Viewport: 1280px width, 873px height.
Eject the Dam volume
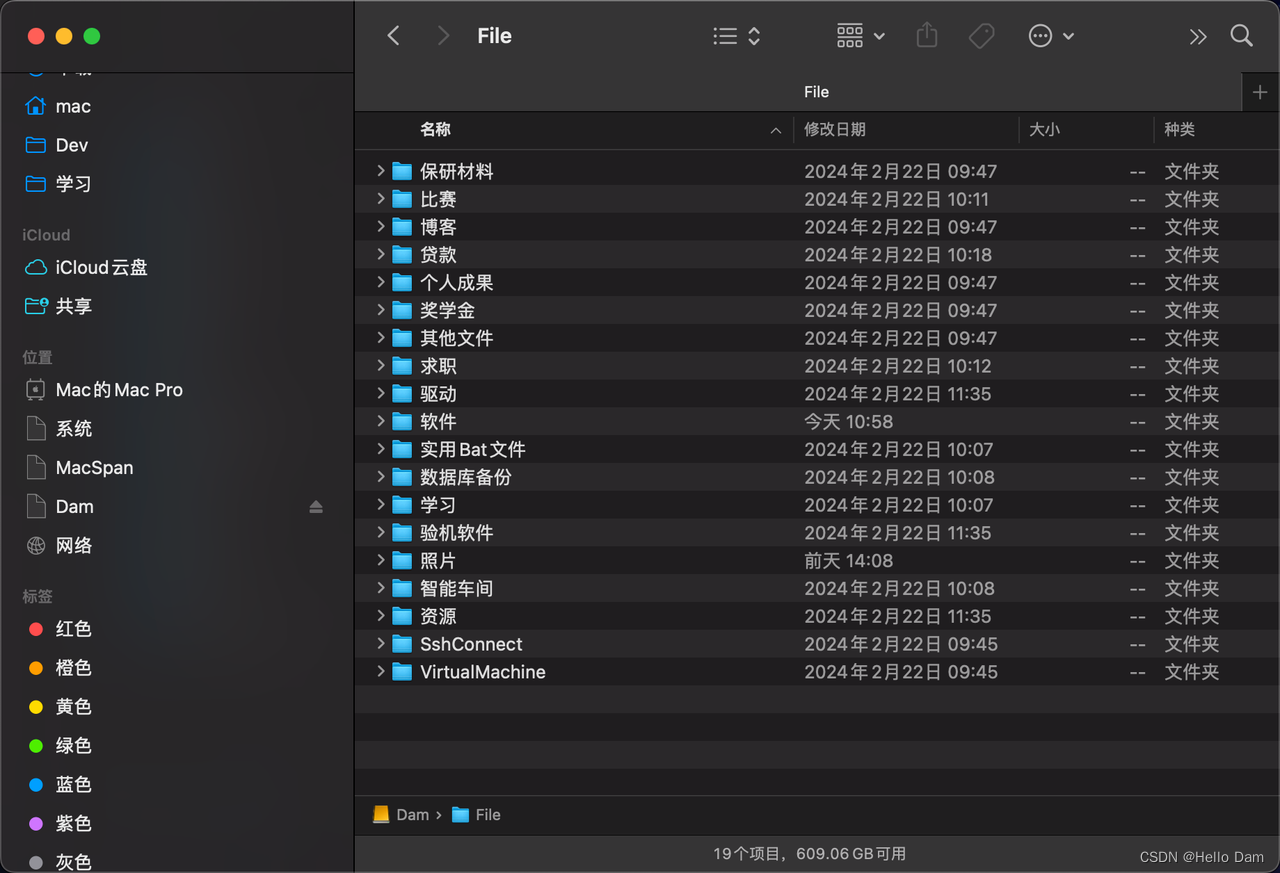316,507
